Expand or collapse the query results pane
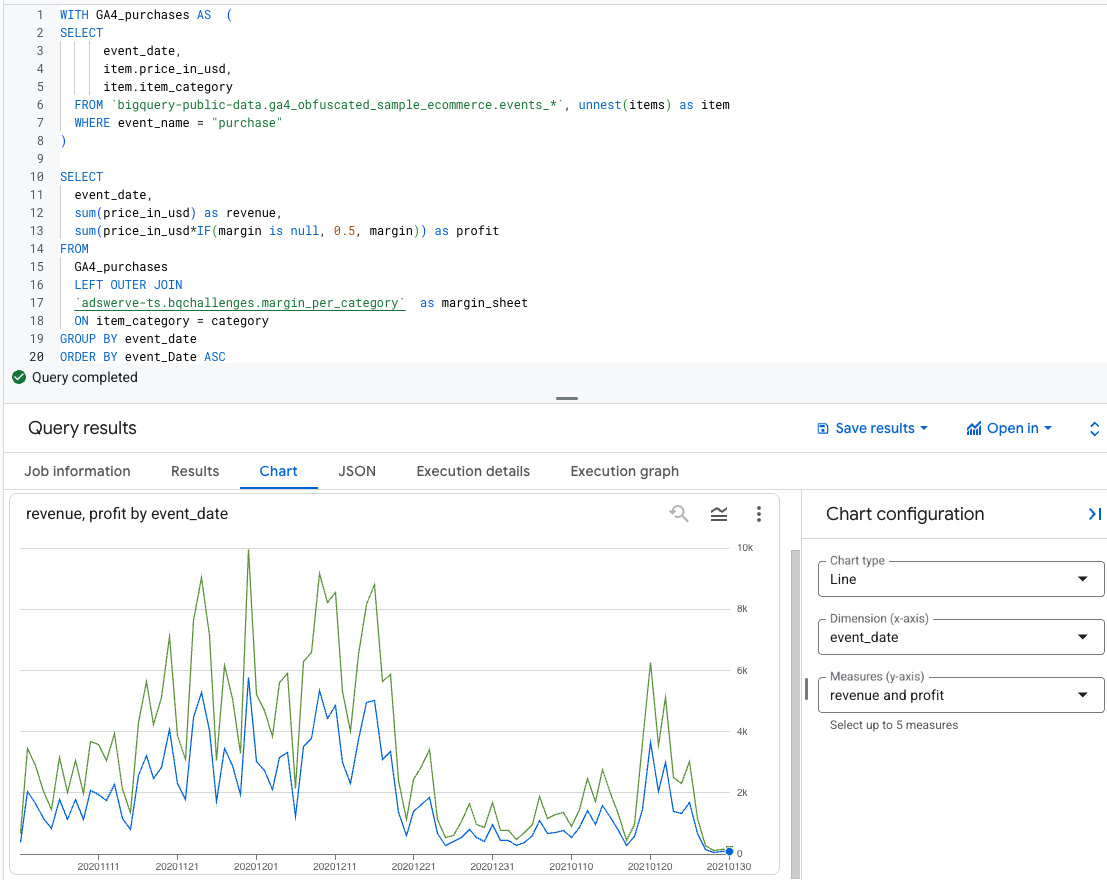This screenshot has height=880, width=1107. pyautogui.click(x=1094, y=429)
